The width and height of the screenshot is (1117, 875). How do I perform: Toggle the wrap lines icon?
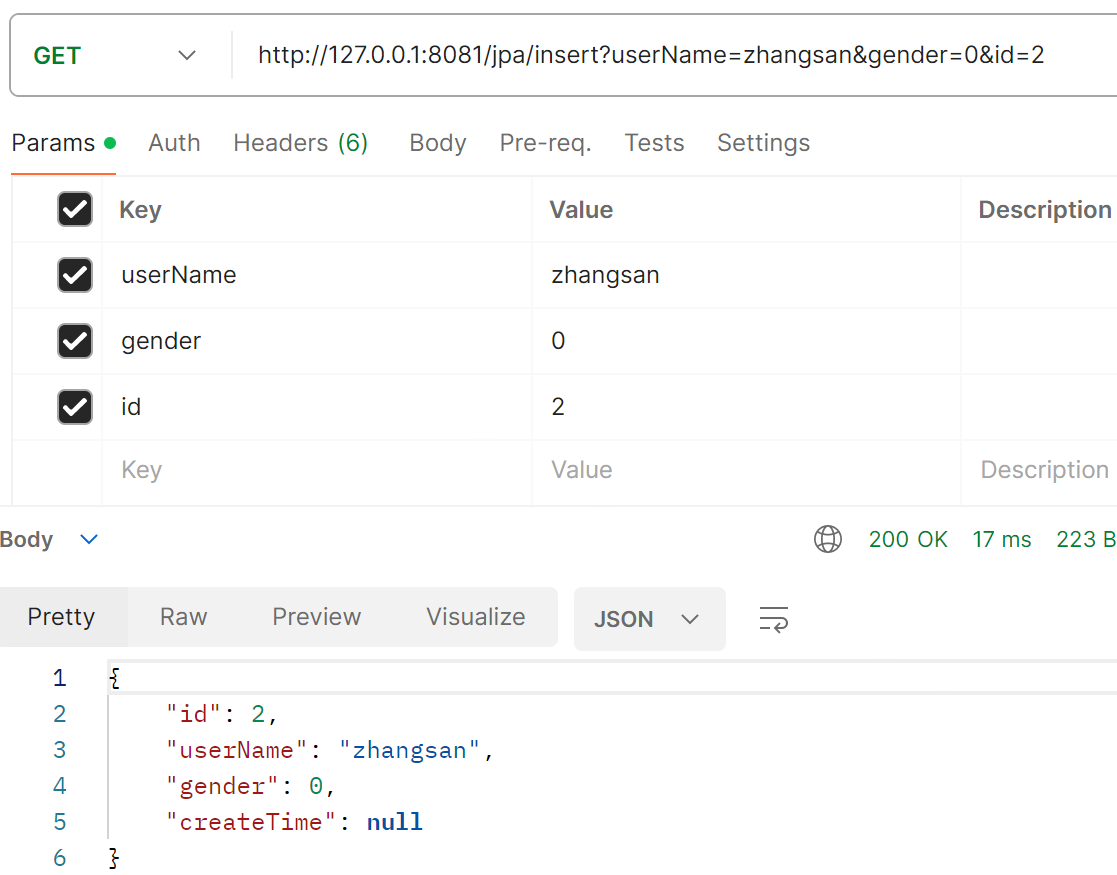(x=774, y=619)
